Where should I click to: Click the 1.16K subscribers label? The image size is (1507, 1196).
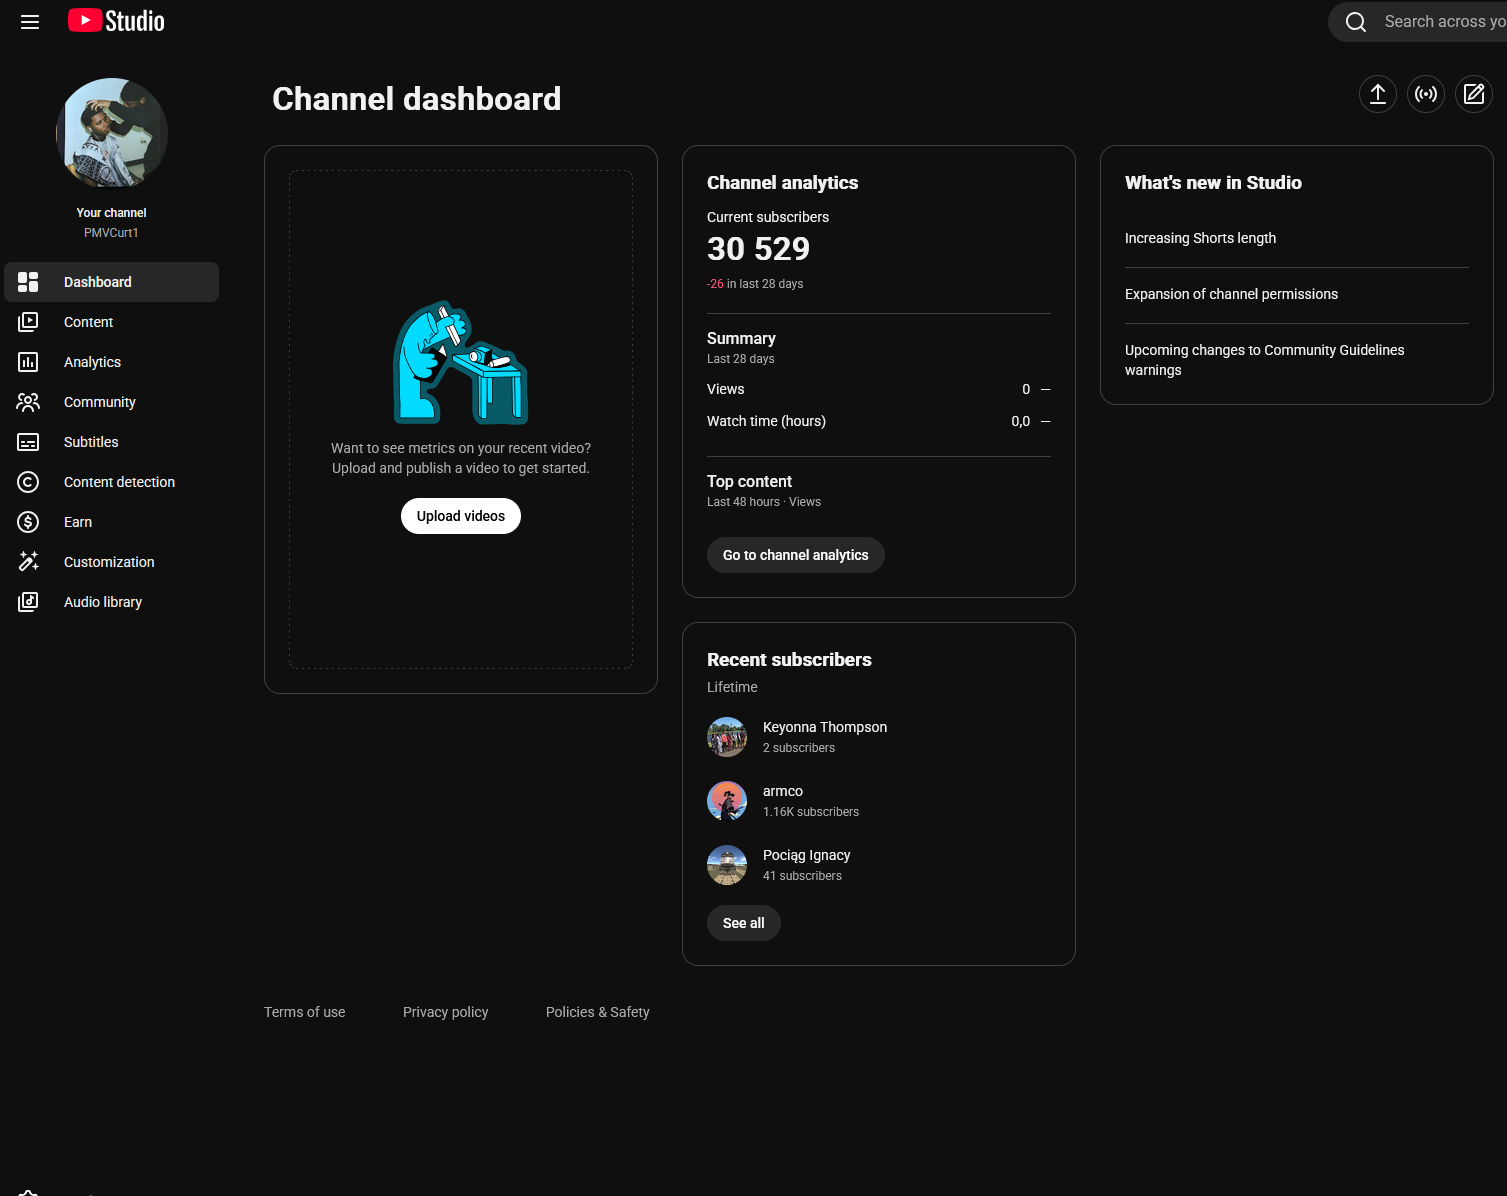pyautogui.click(x=811, y=812)
